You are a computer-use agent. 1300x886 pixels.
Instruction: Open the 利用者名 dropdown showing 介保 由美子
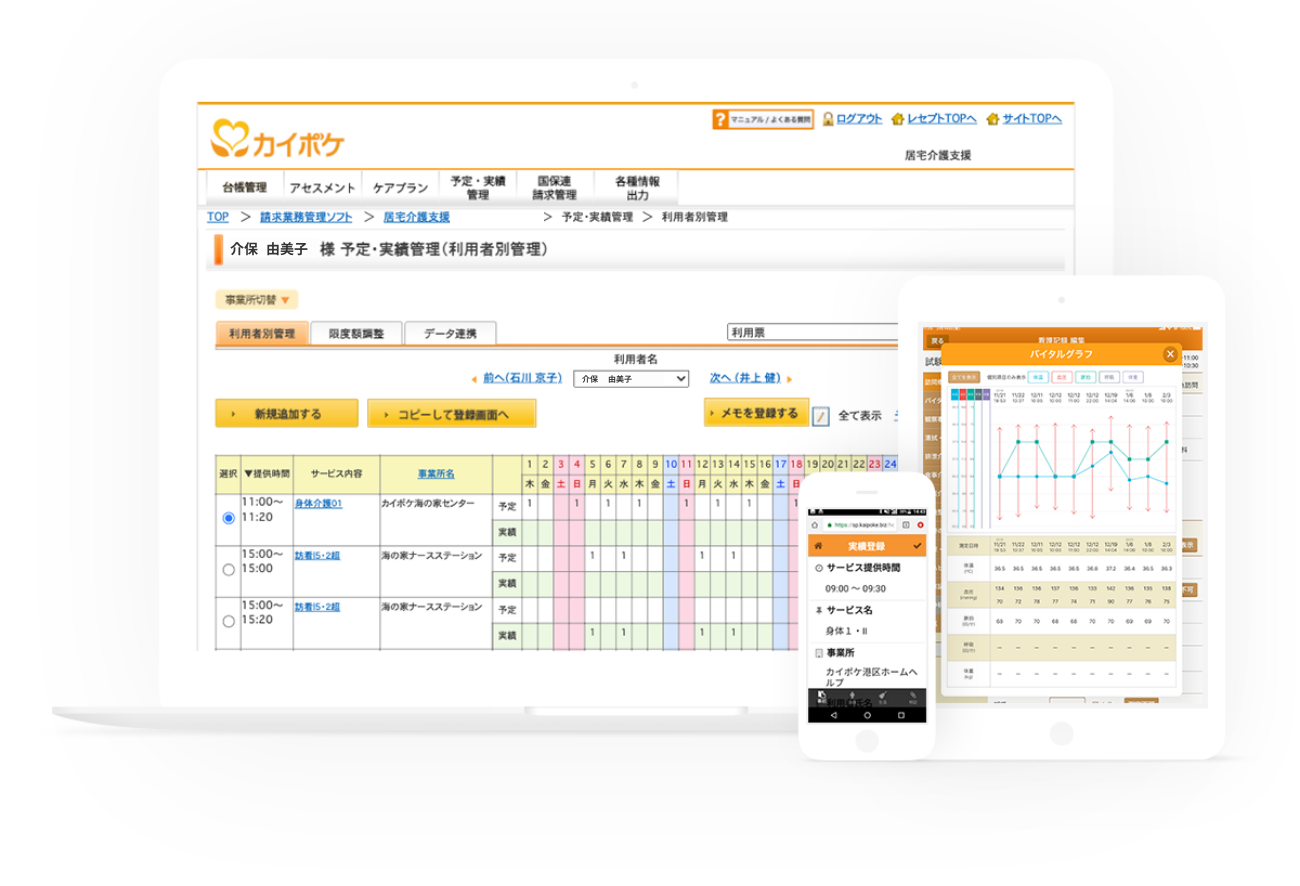coord(631,379)
